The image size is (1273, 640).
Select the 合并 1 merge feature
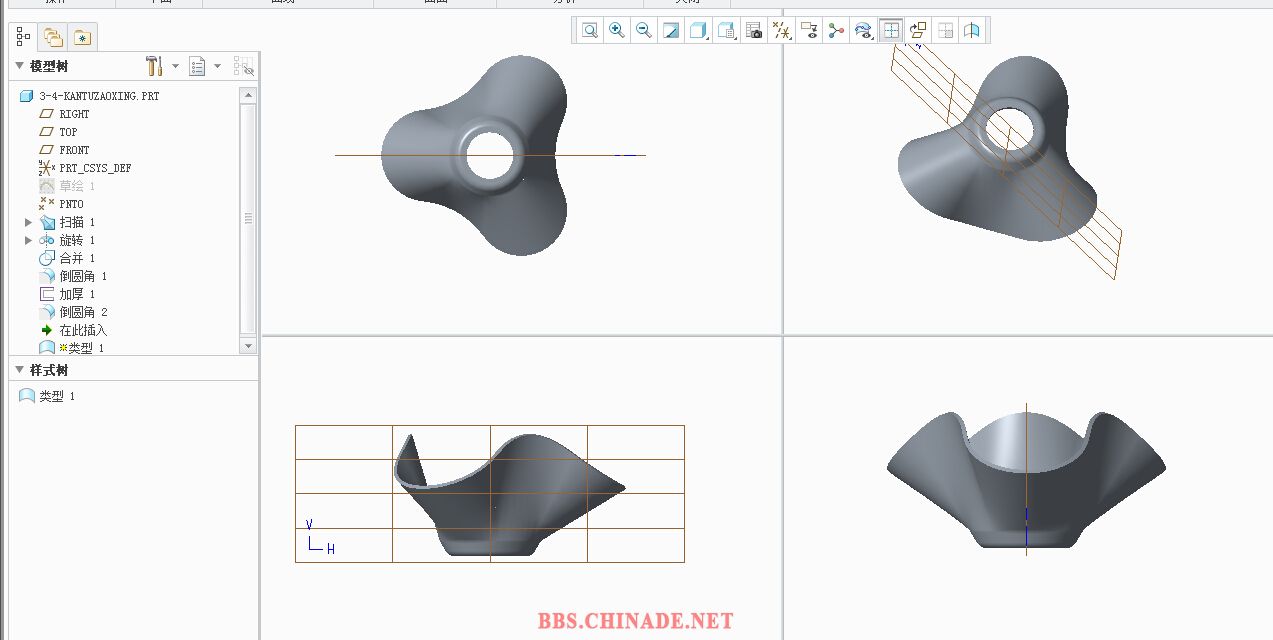point(77,258)
